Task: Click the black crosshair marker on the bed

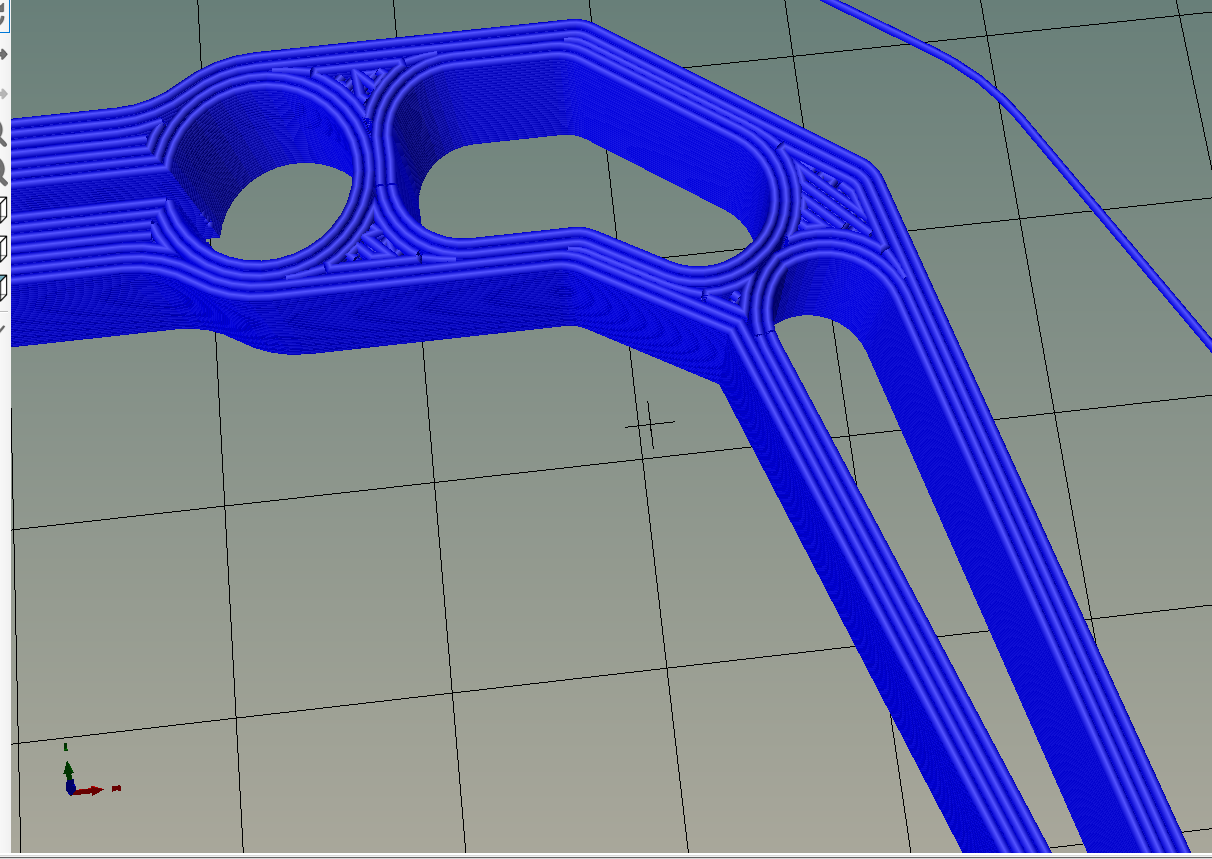Action: [x=650, y=425]
